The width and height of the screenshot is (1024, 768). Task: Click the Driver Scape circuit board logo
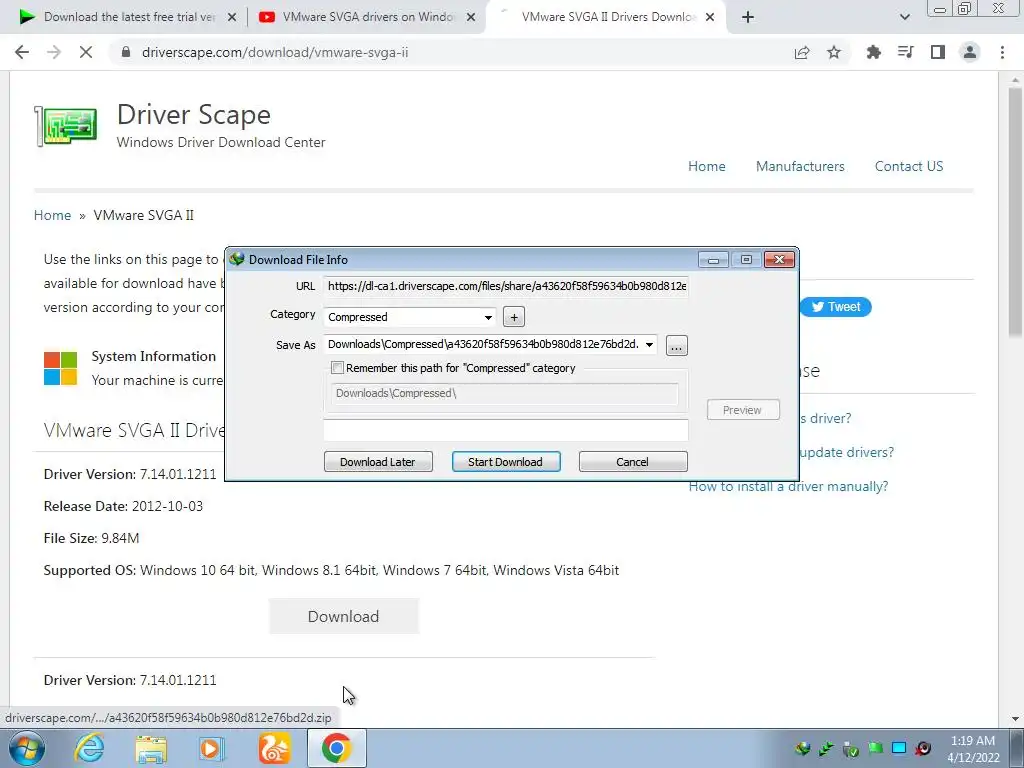coord(66,125)
